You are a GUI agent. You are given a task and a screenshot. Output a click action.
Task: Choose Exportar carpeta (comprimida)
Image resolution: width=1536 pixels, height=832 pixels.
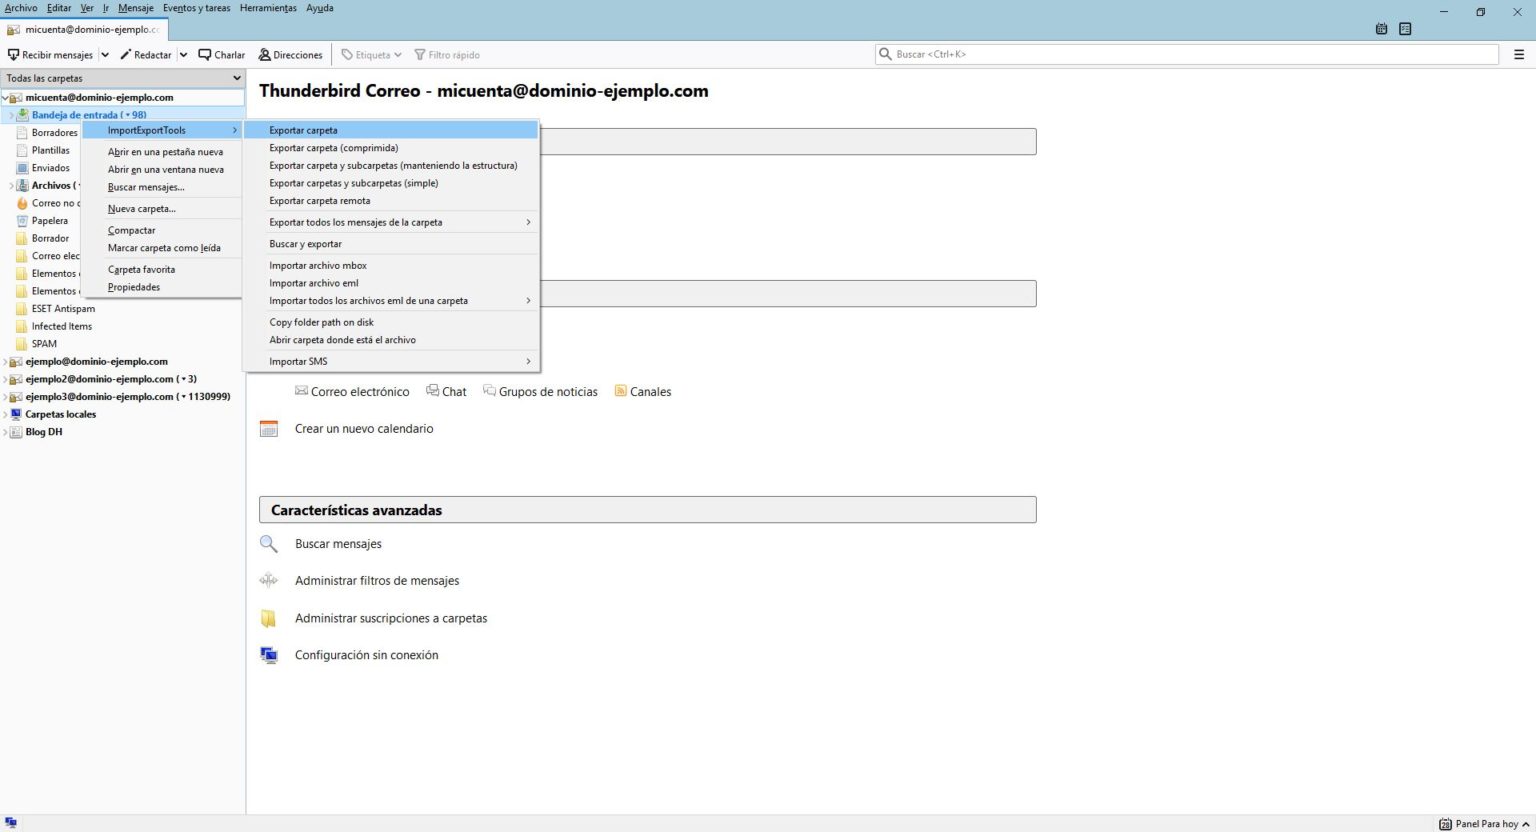(x=391, y=148)
